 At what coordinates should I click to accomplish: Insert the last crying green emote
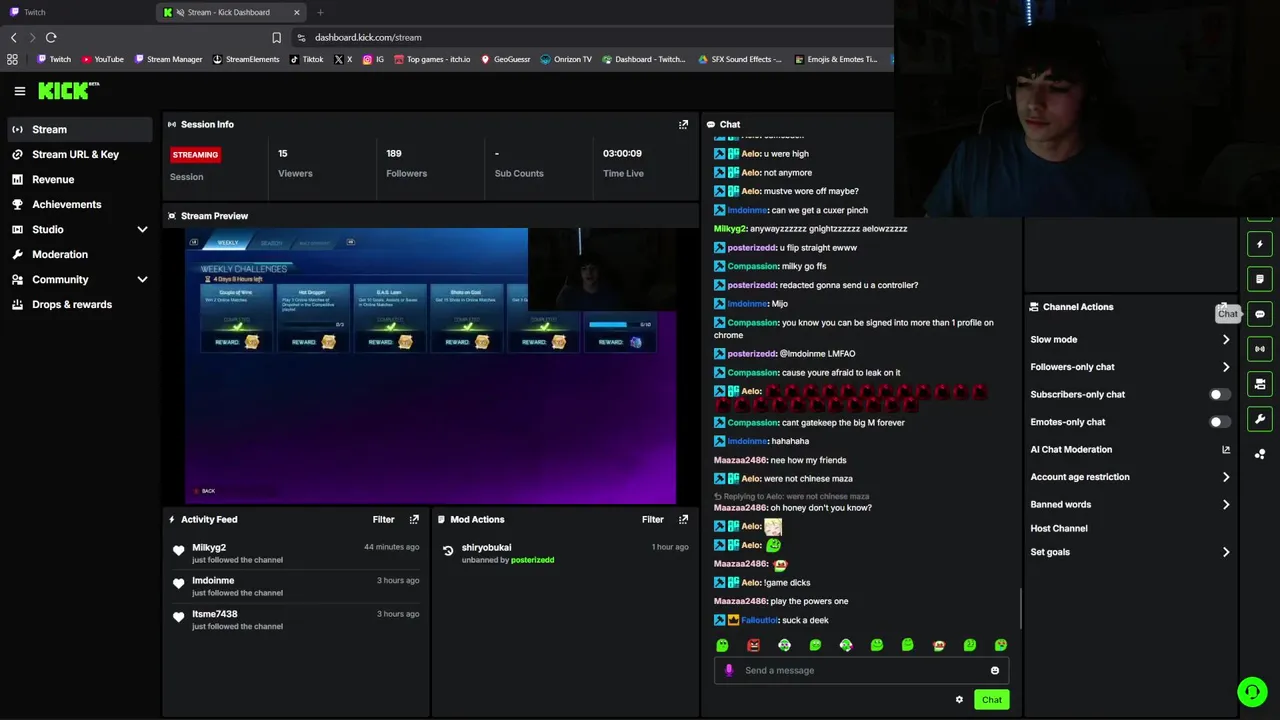[x=1001, y=646]
